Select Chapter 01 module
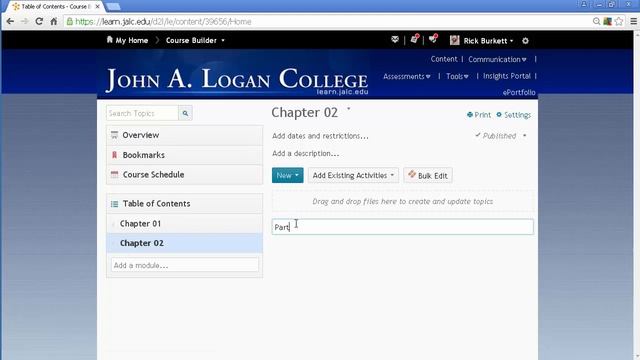The width and height of the screenshot is (640, 360). pos(184,224)
